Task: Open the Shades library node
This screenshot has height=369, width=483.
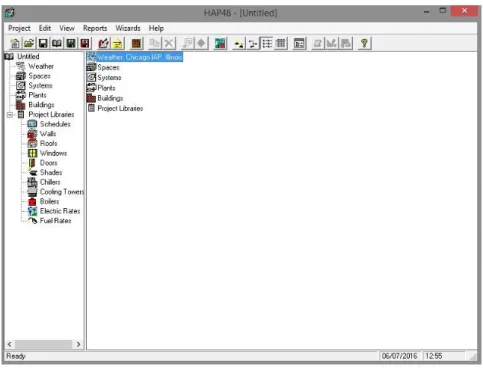Action: 51,173
